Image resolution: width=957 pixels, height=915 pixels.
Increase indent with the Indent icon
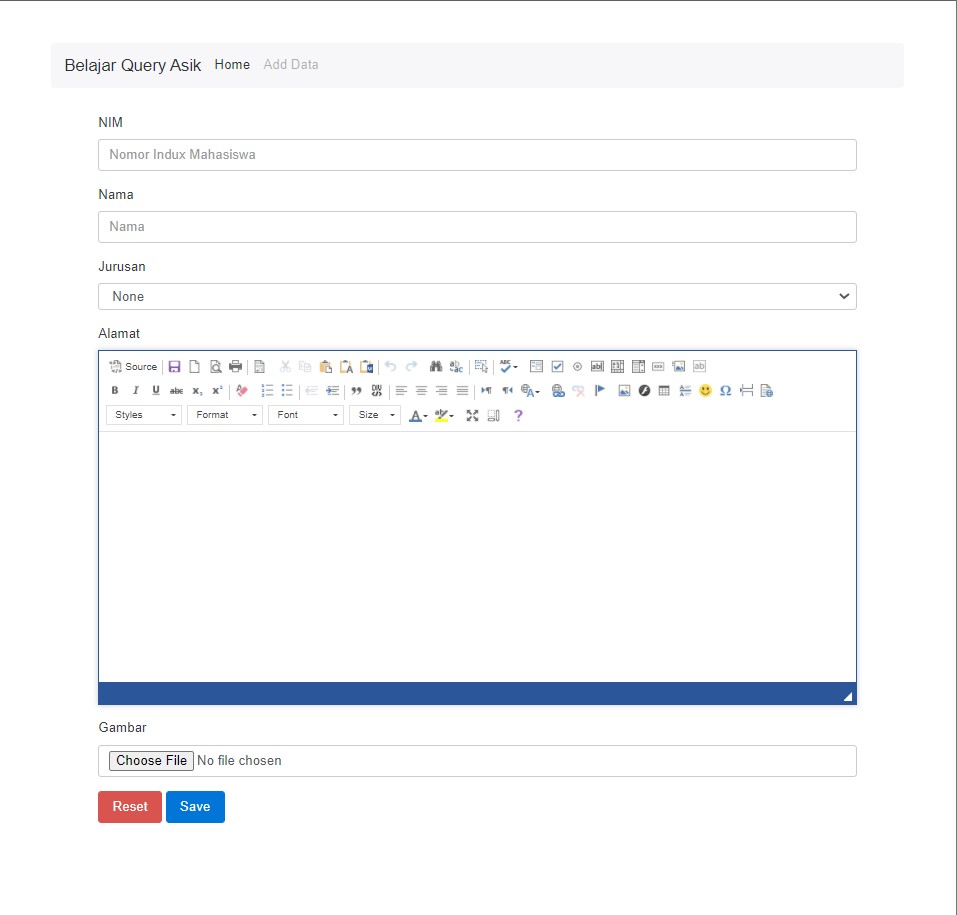332,391
